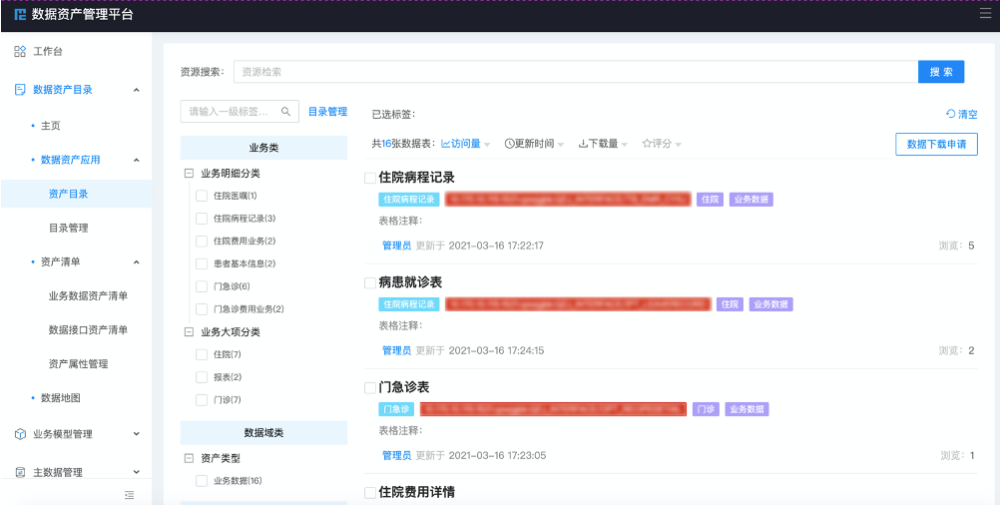The width and height of the screenshot is (1000, 505).
Task: Click the 数据下载申请 button
Action: coord(936,144)
